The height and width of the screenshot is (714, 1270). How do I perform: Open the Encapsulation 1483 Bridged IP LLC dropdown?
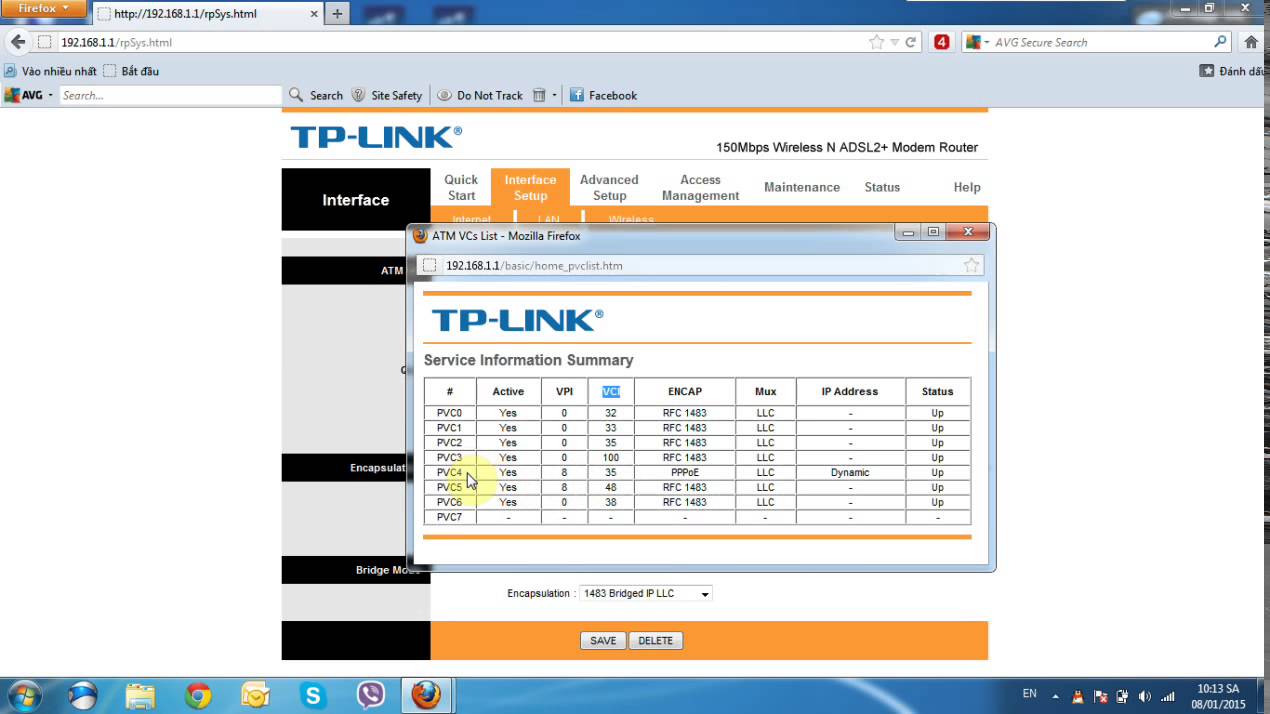coord(646,594)
